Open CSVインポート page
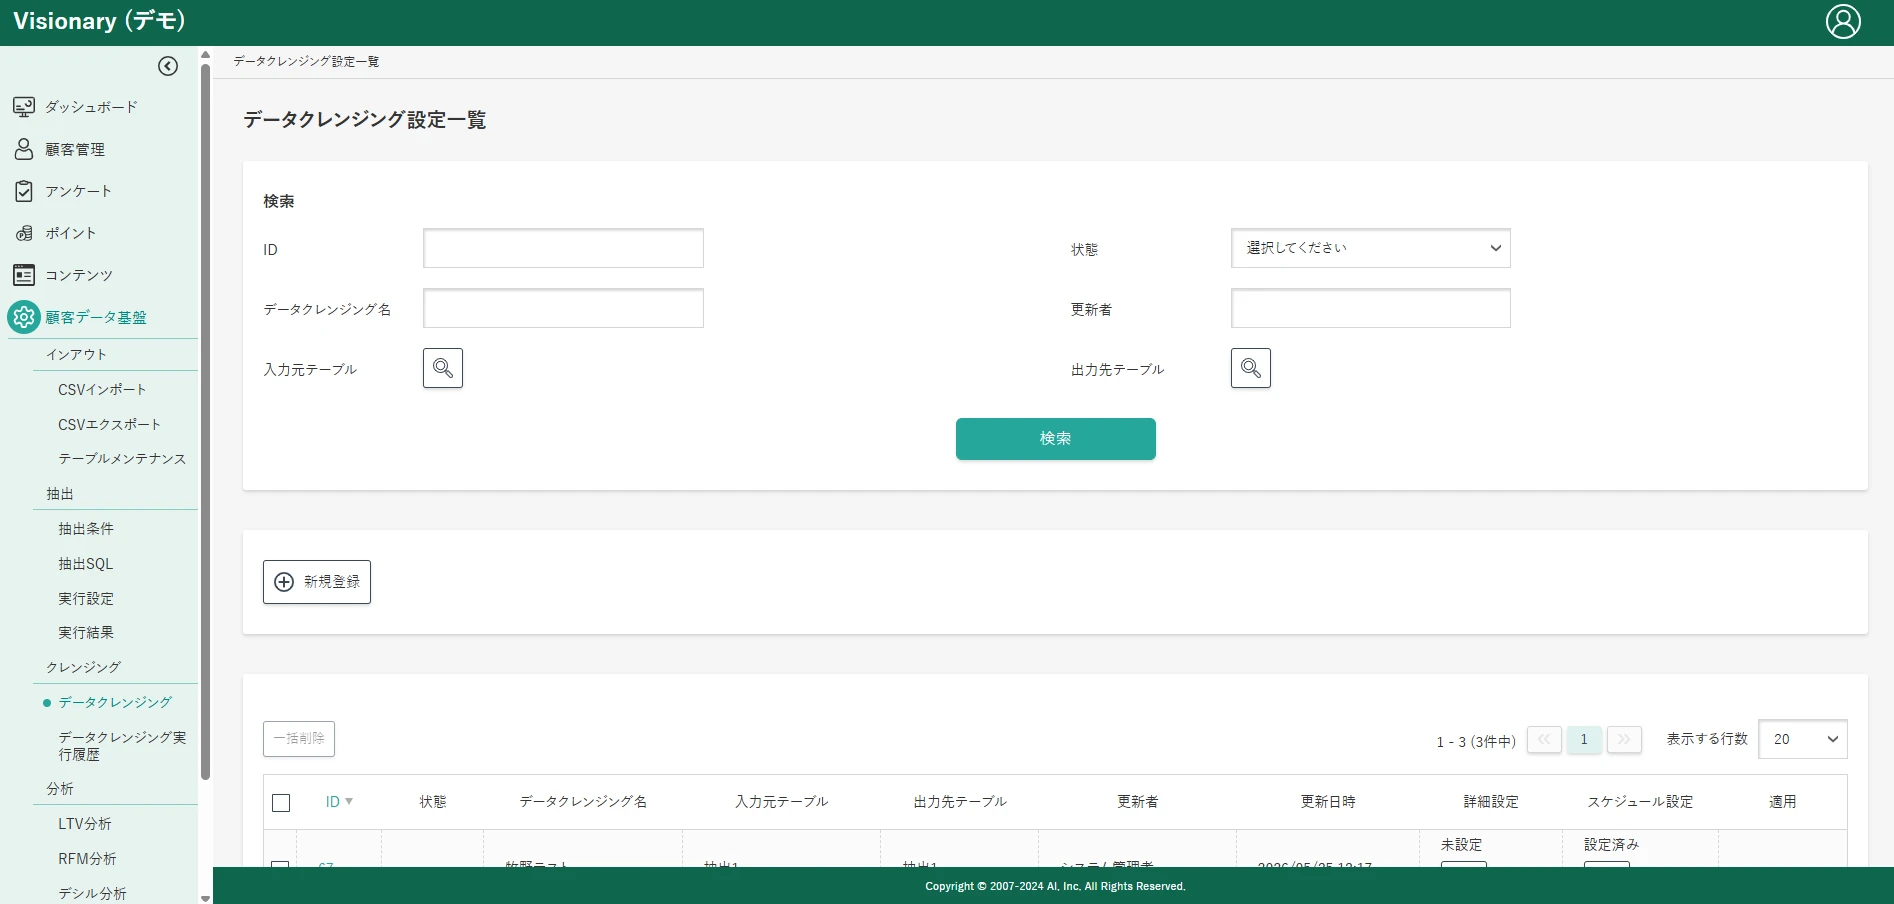Image resolution: width=1894 pixels, height=904 pixels. (x=102, y=390)
